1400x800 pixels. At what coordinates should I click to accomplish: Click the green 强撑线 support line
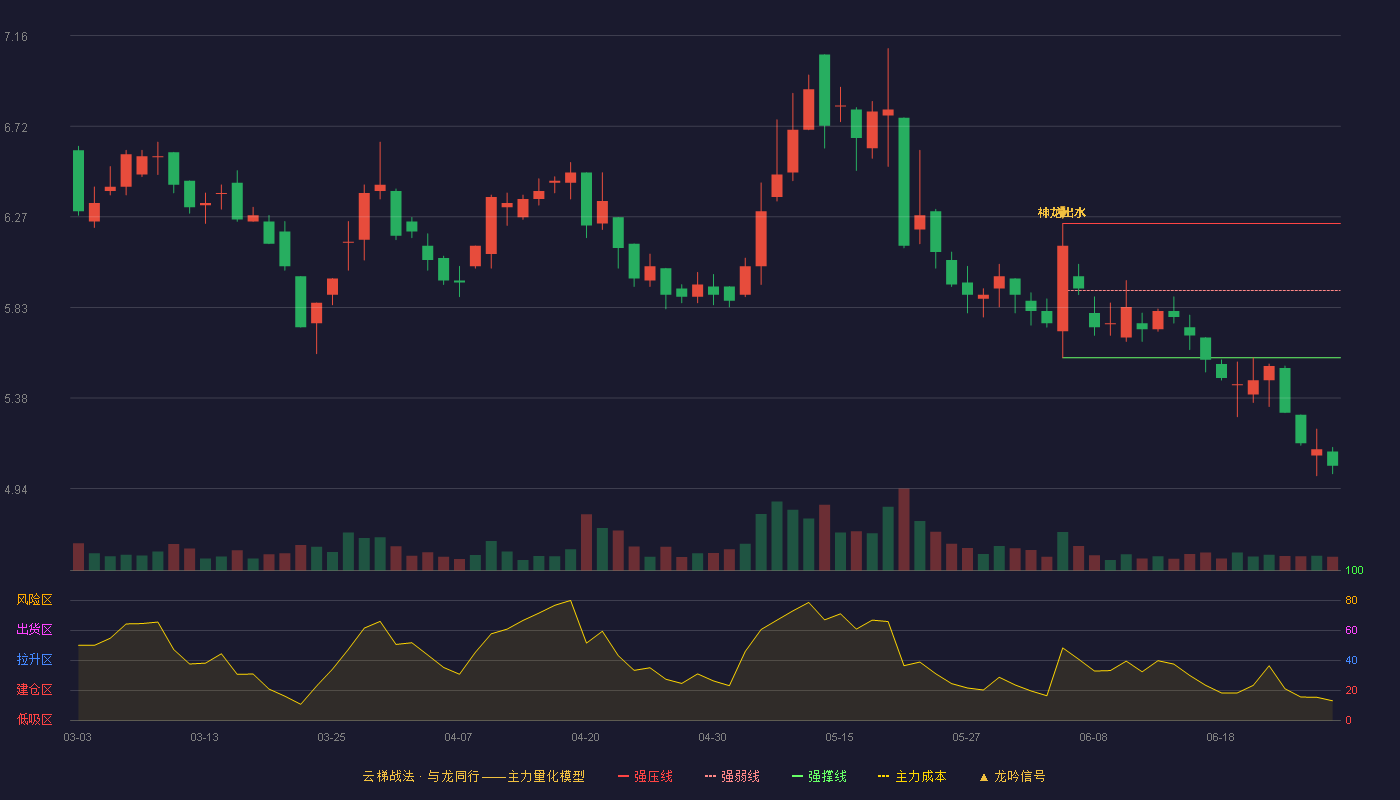tap(1201, 357)
